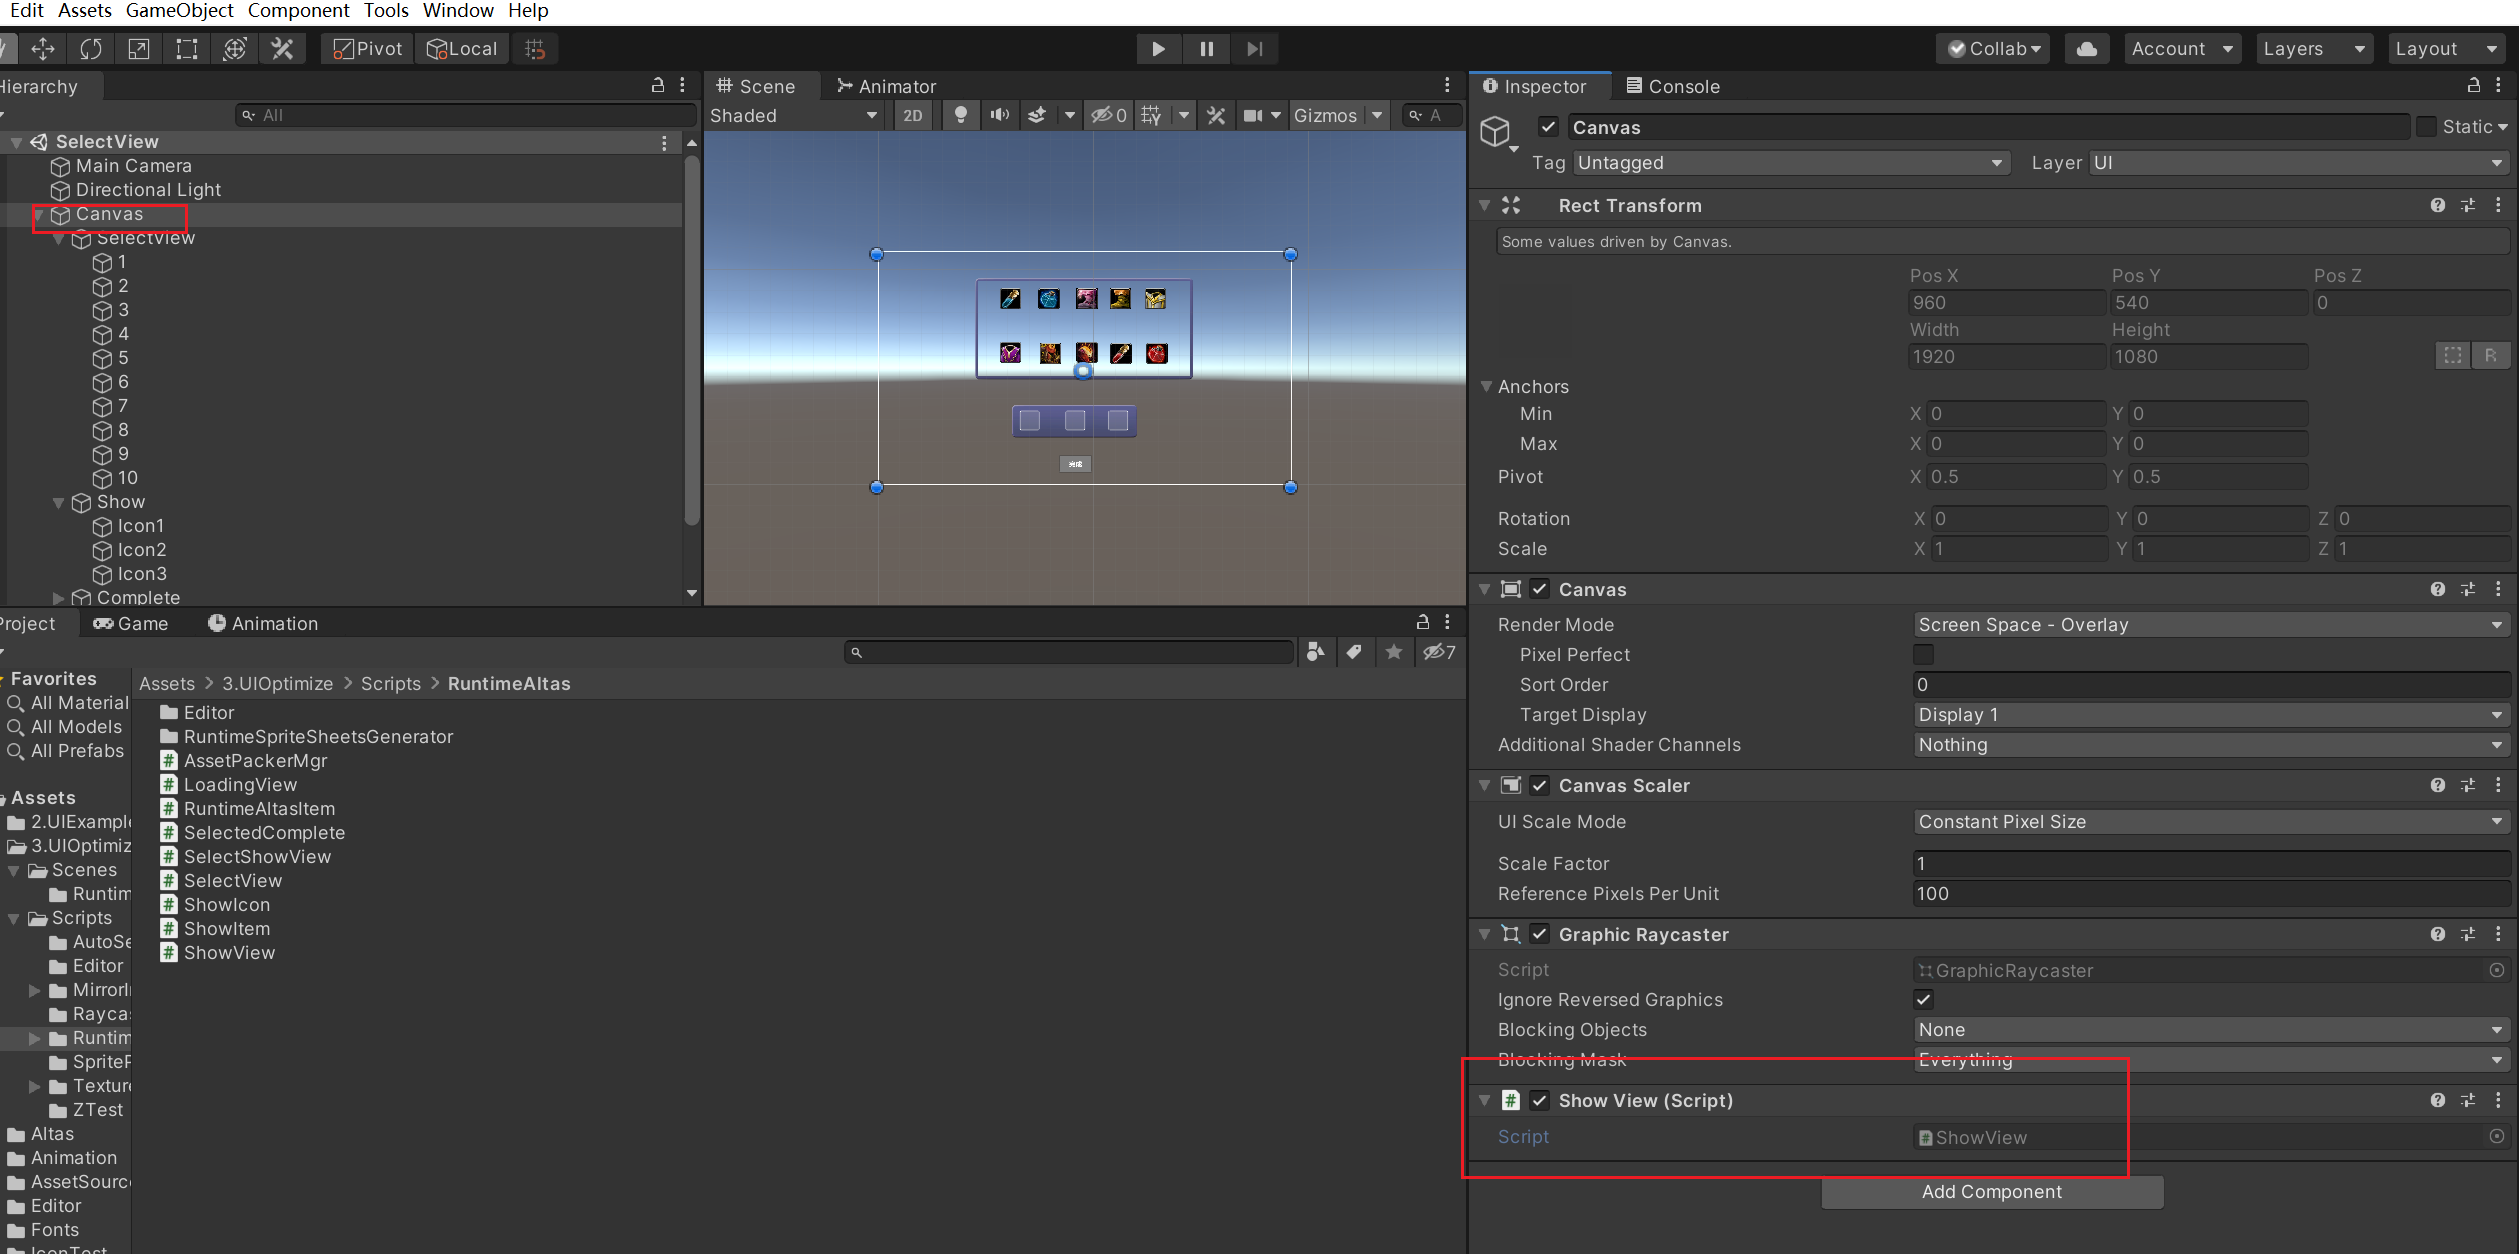Open Rect Transform preset icon
2519x1254 pixels.
point(2468,205)
